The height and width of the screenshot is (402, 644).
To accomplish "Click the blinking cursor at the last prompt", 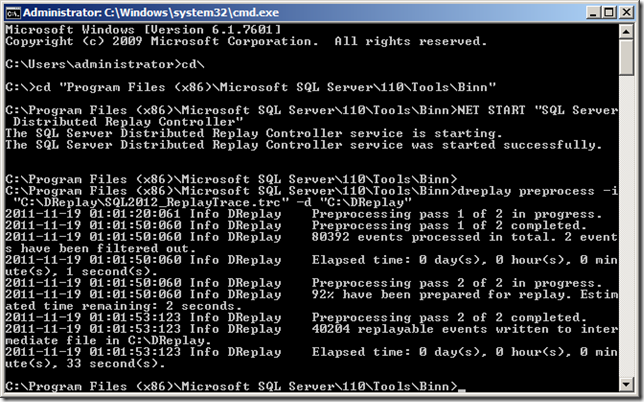I will 462,390.
